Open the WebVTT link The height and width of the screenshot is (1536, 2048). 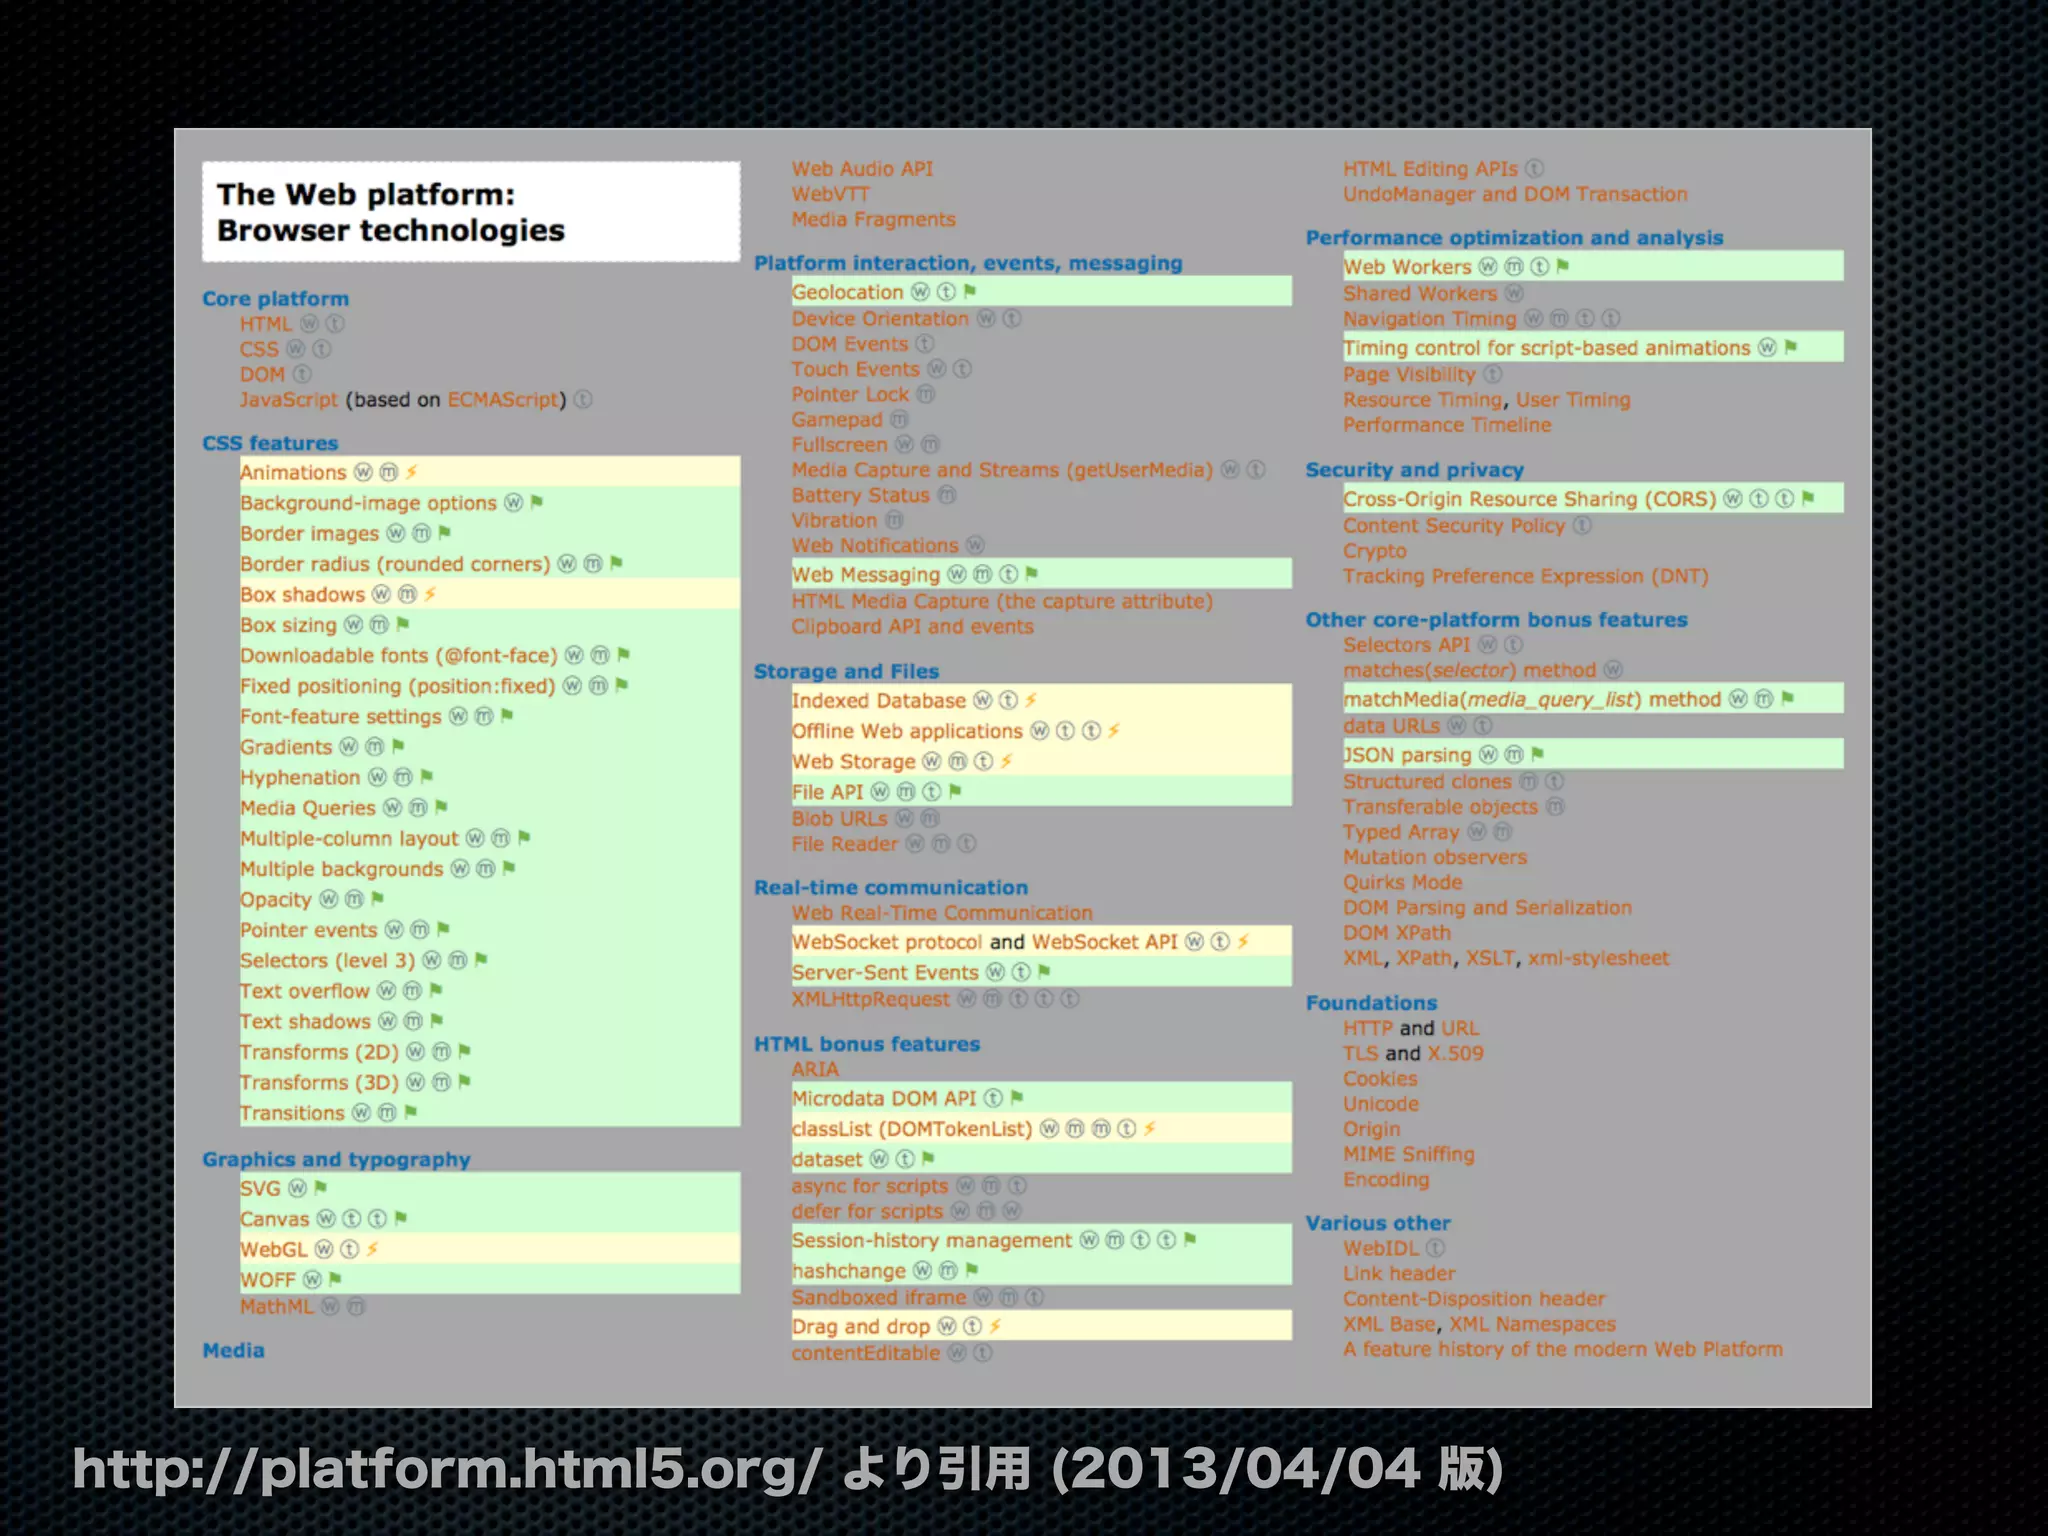click(830, 194)
